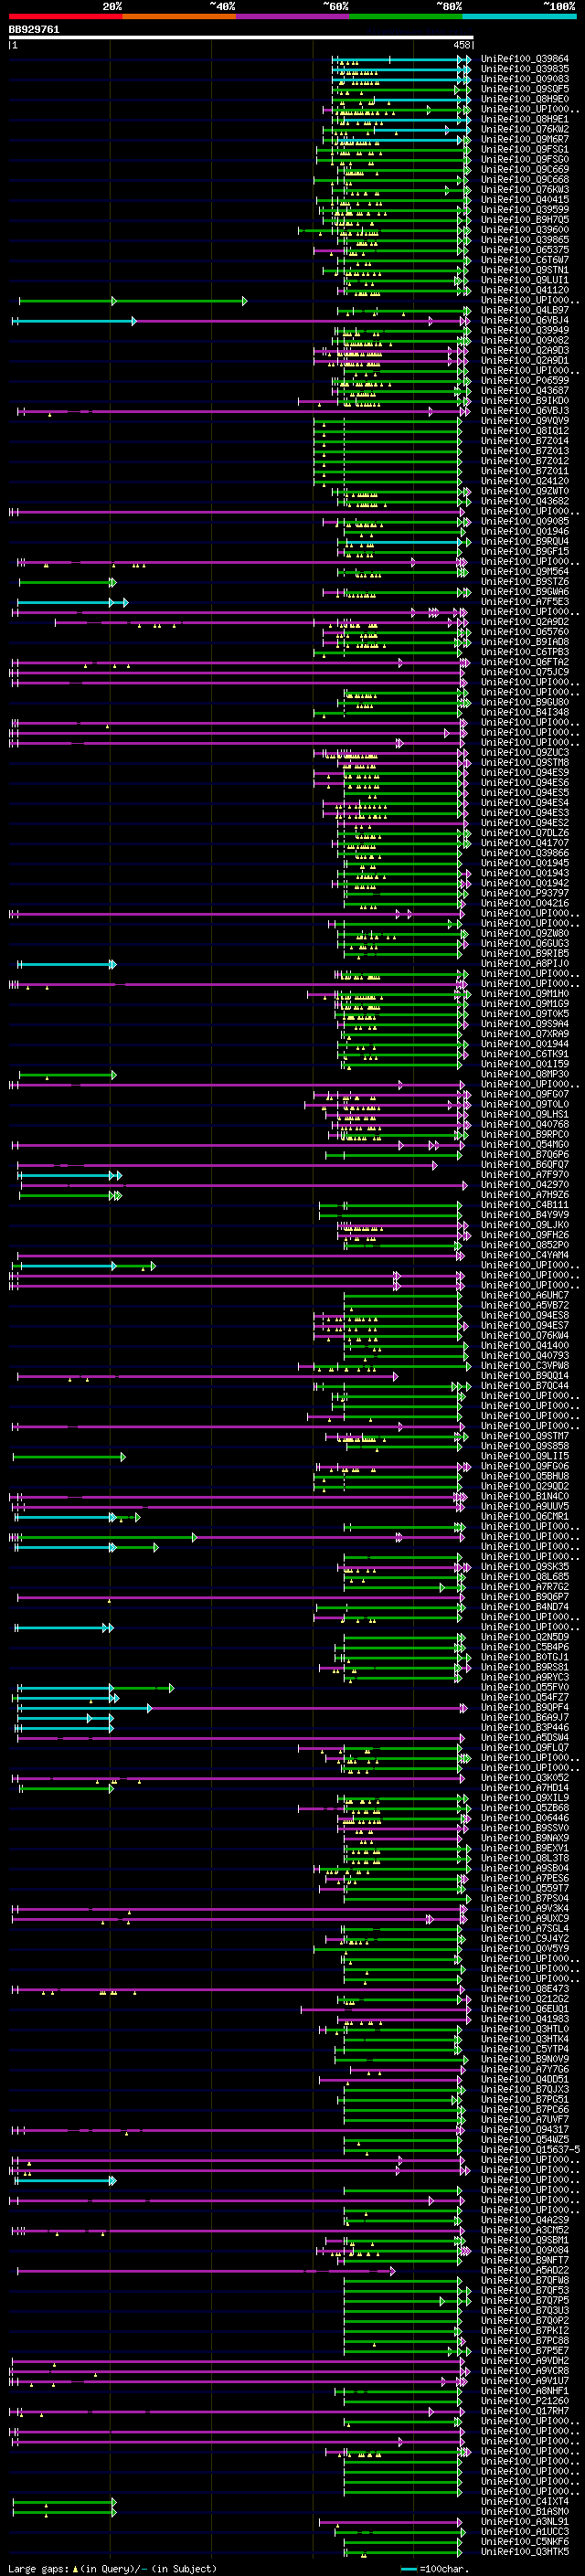This screenshot has height=2576, width=585.
Task: Select the label UniRef100_C4IXT4
Action: coord(525,2501)
